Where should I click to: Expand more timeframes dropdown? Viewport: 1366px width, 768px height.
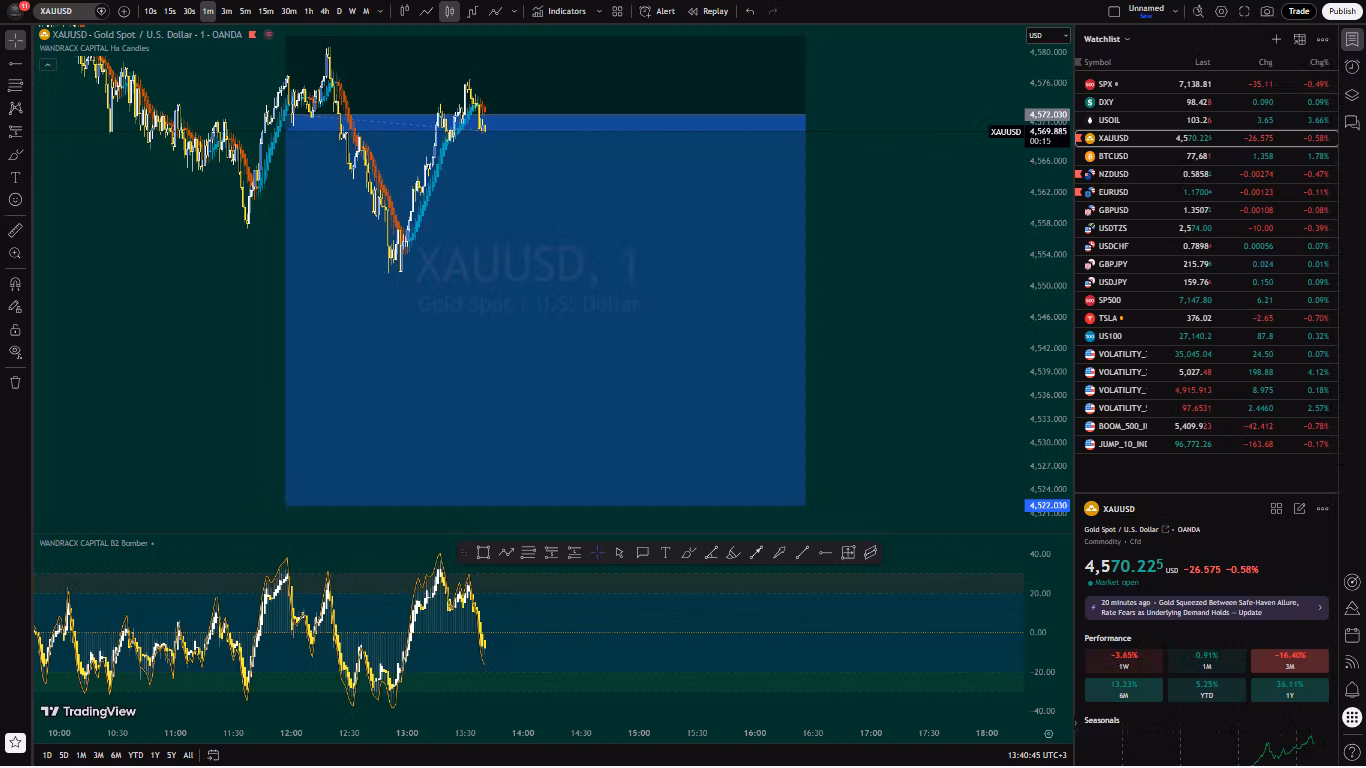click(381, 11)
